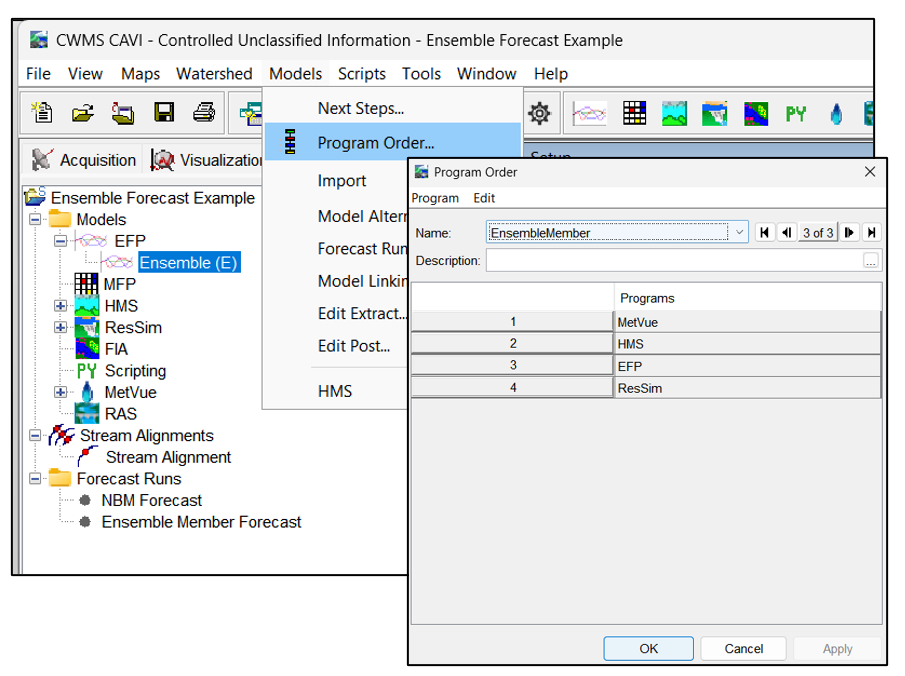905x676 pixels.
Task: Go to the first program order record
Action: (x=765, y=233)
